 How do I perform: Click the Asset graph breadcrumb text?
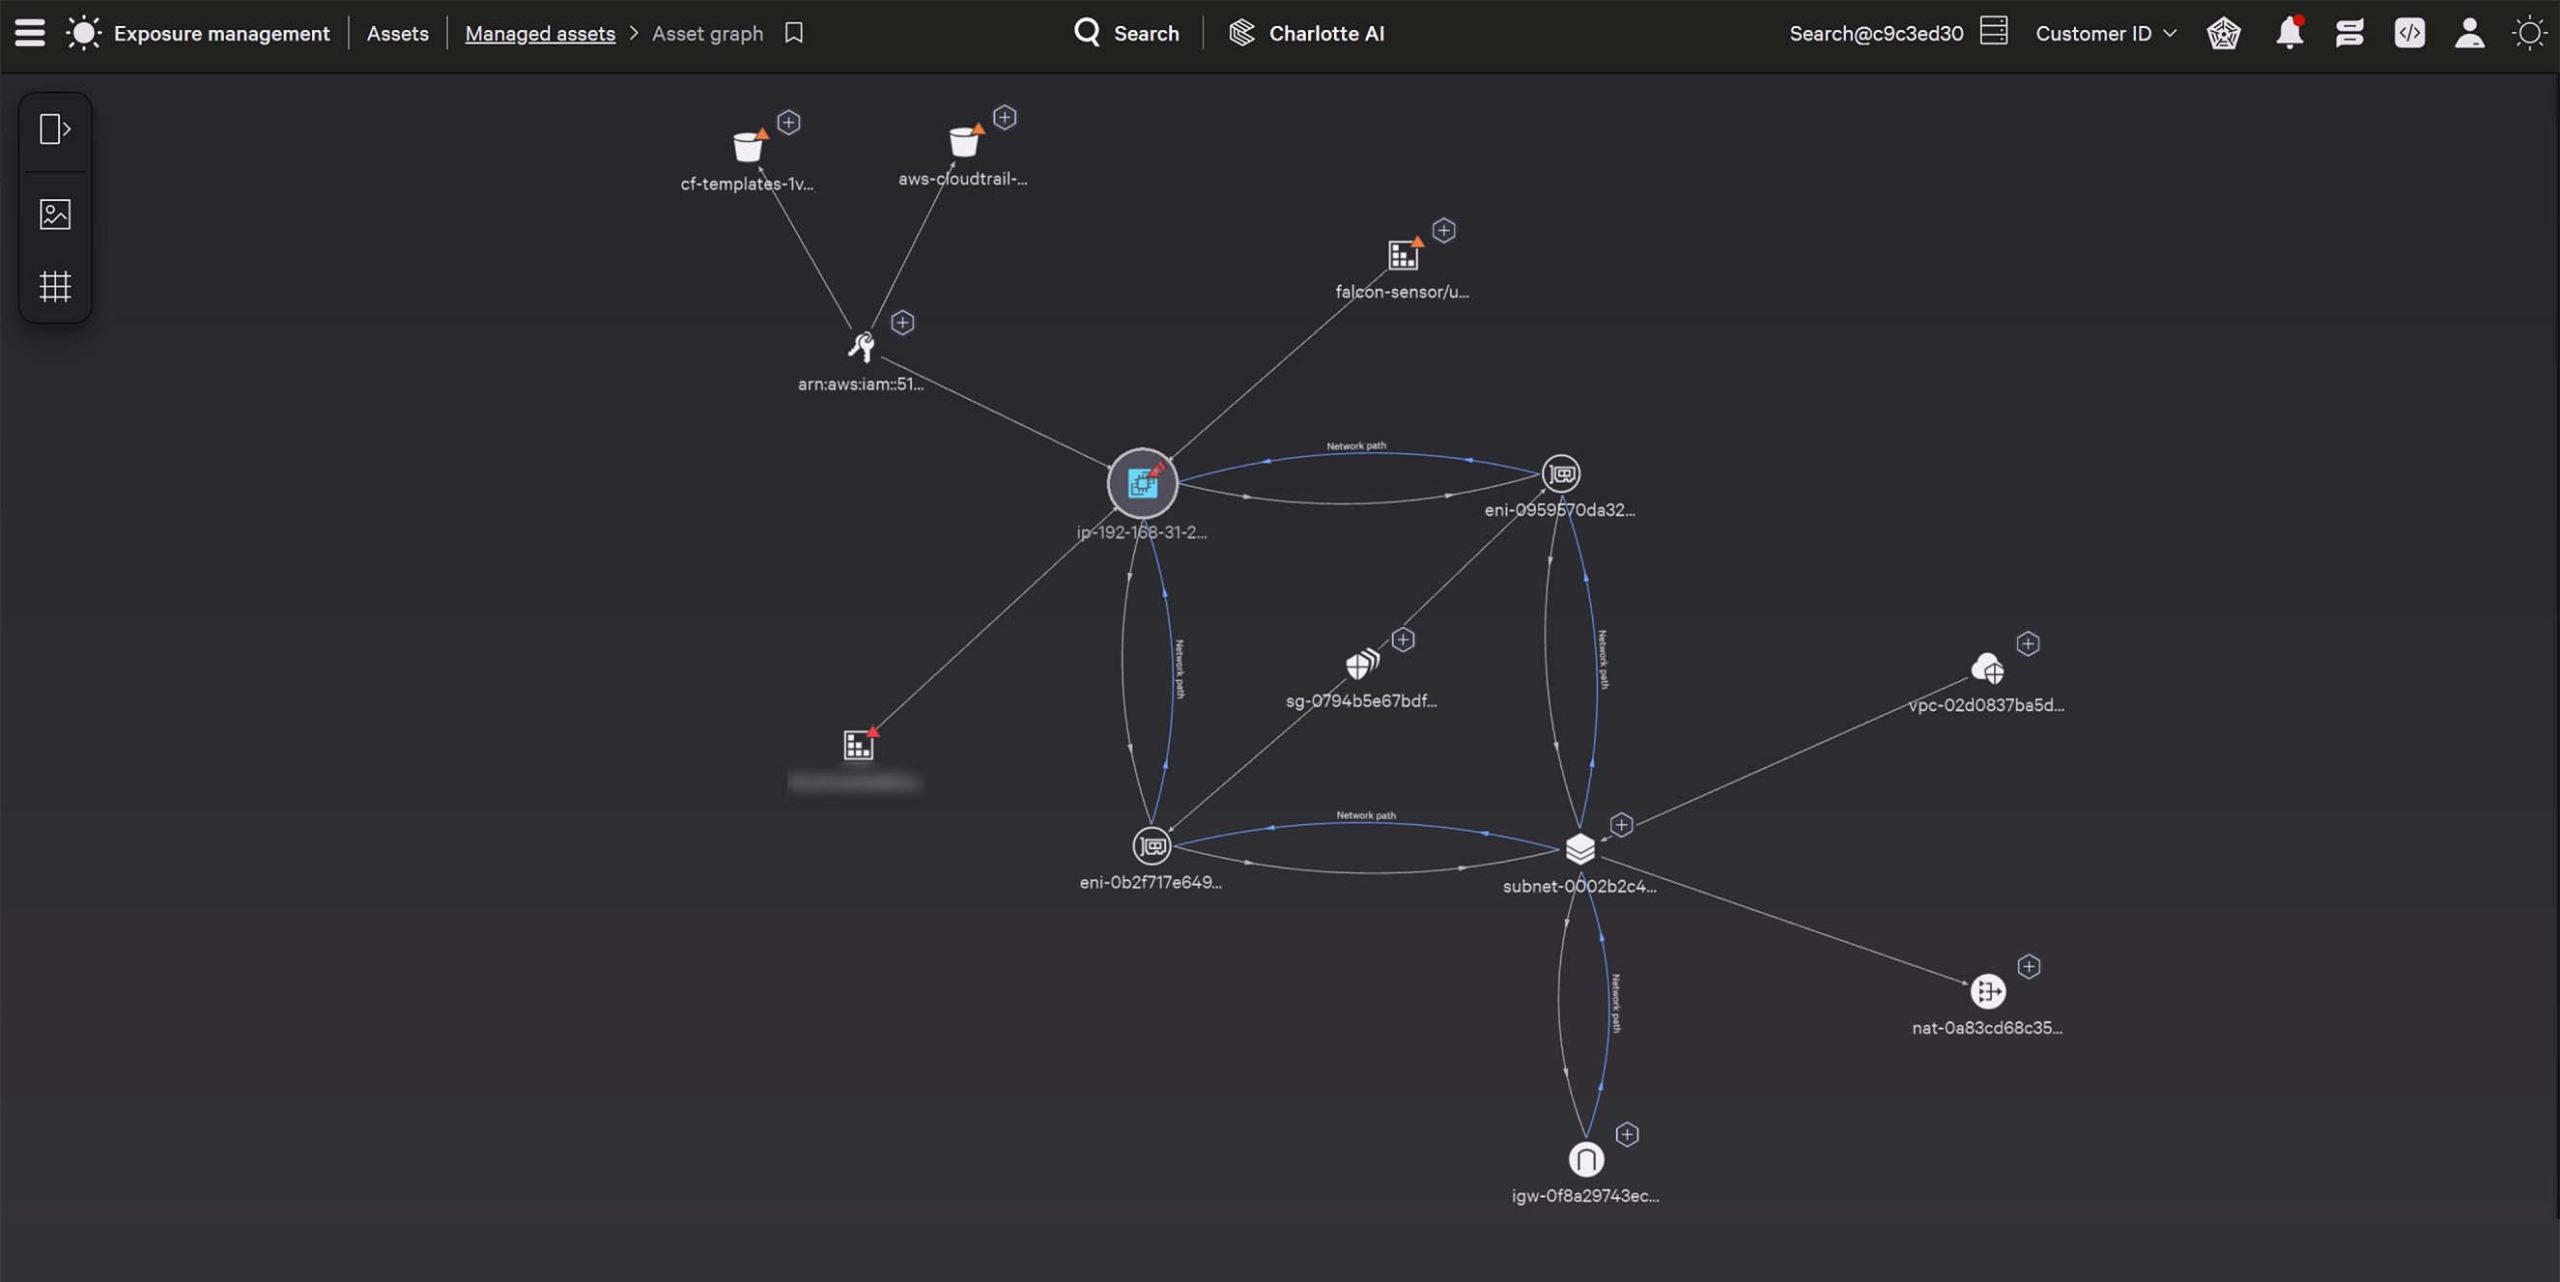click(707, 33)
